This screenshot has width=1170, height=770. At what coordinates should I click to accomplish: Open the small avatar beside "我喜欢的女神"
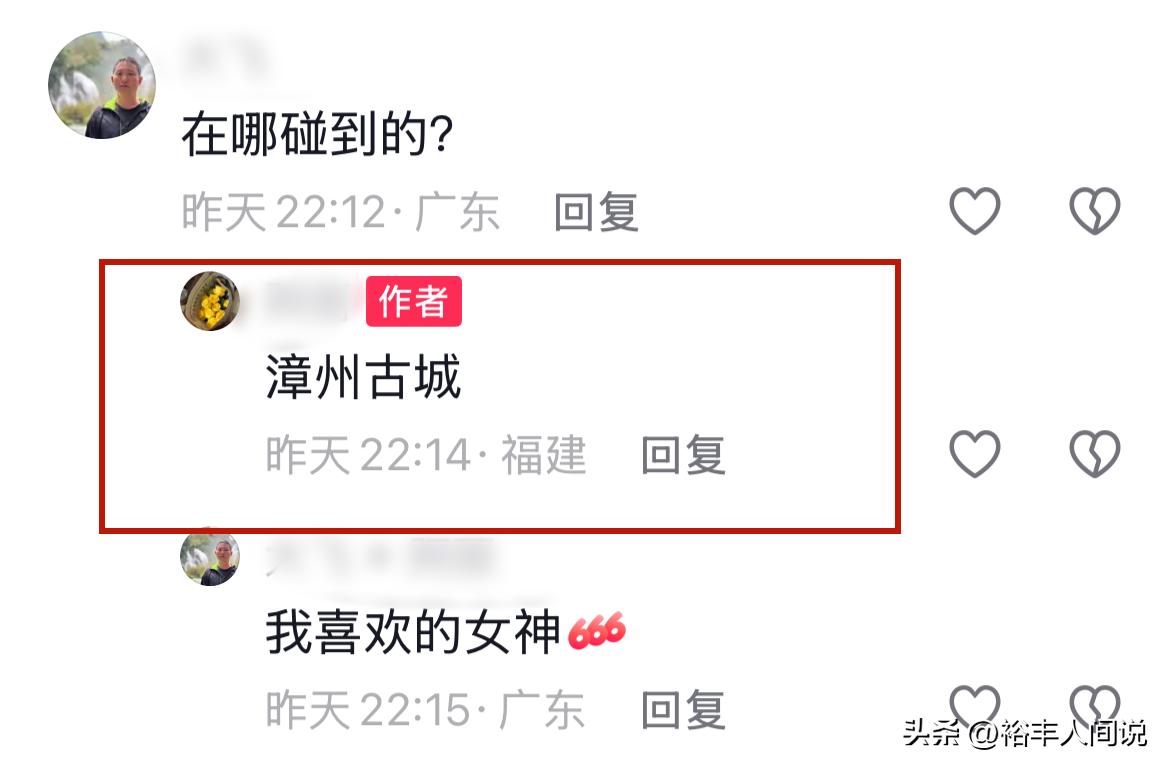(x=210, y=557)
